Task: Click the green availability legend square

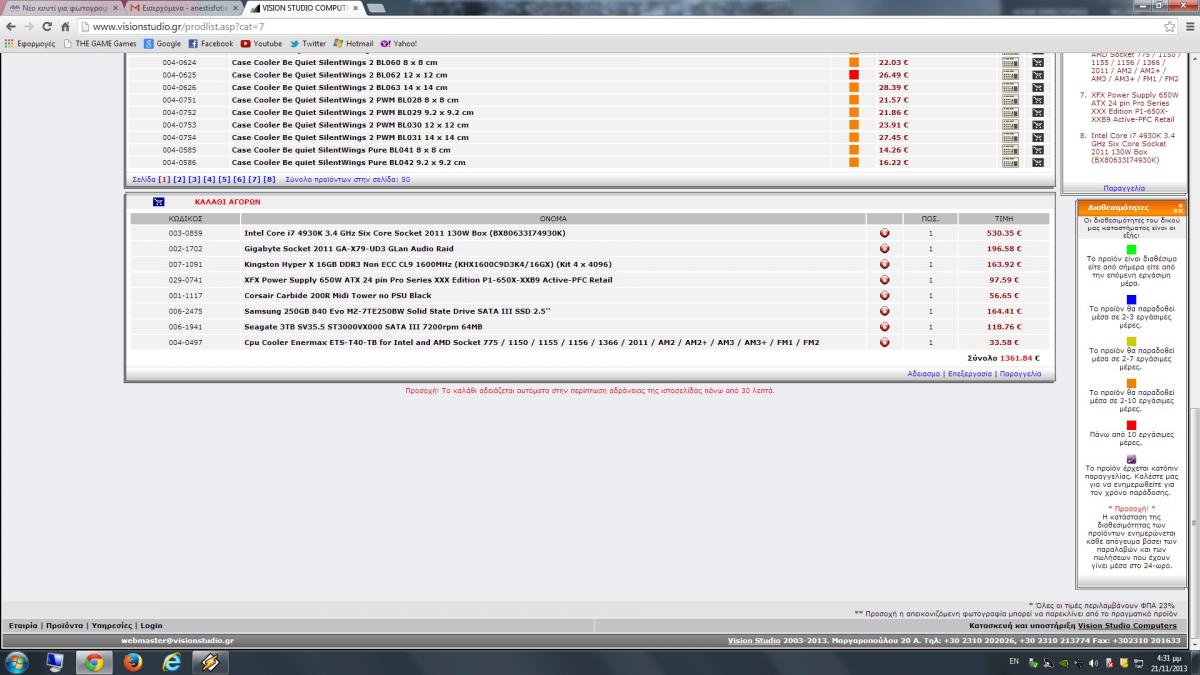Action: tap(1131, 249)
